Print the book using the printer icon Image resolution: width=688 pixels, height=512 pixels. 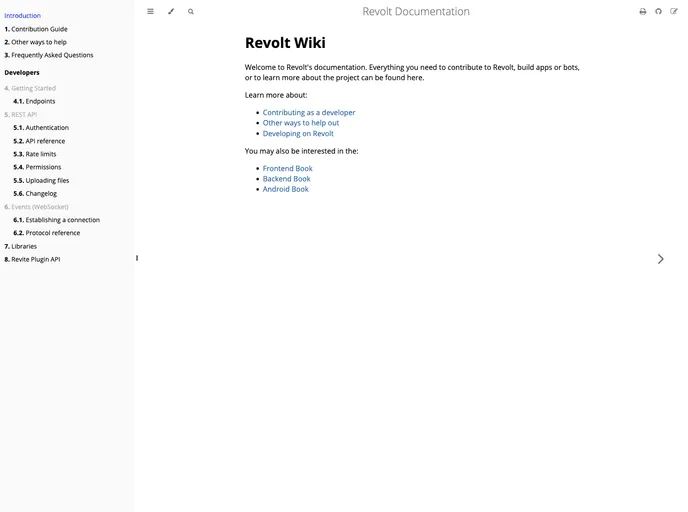click(643, 11)
